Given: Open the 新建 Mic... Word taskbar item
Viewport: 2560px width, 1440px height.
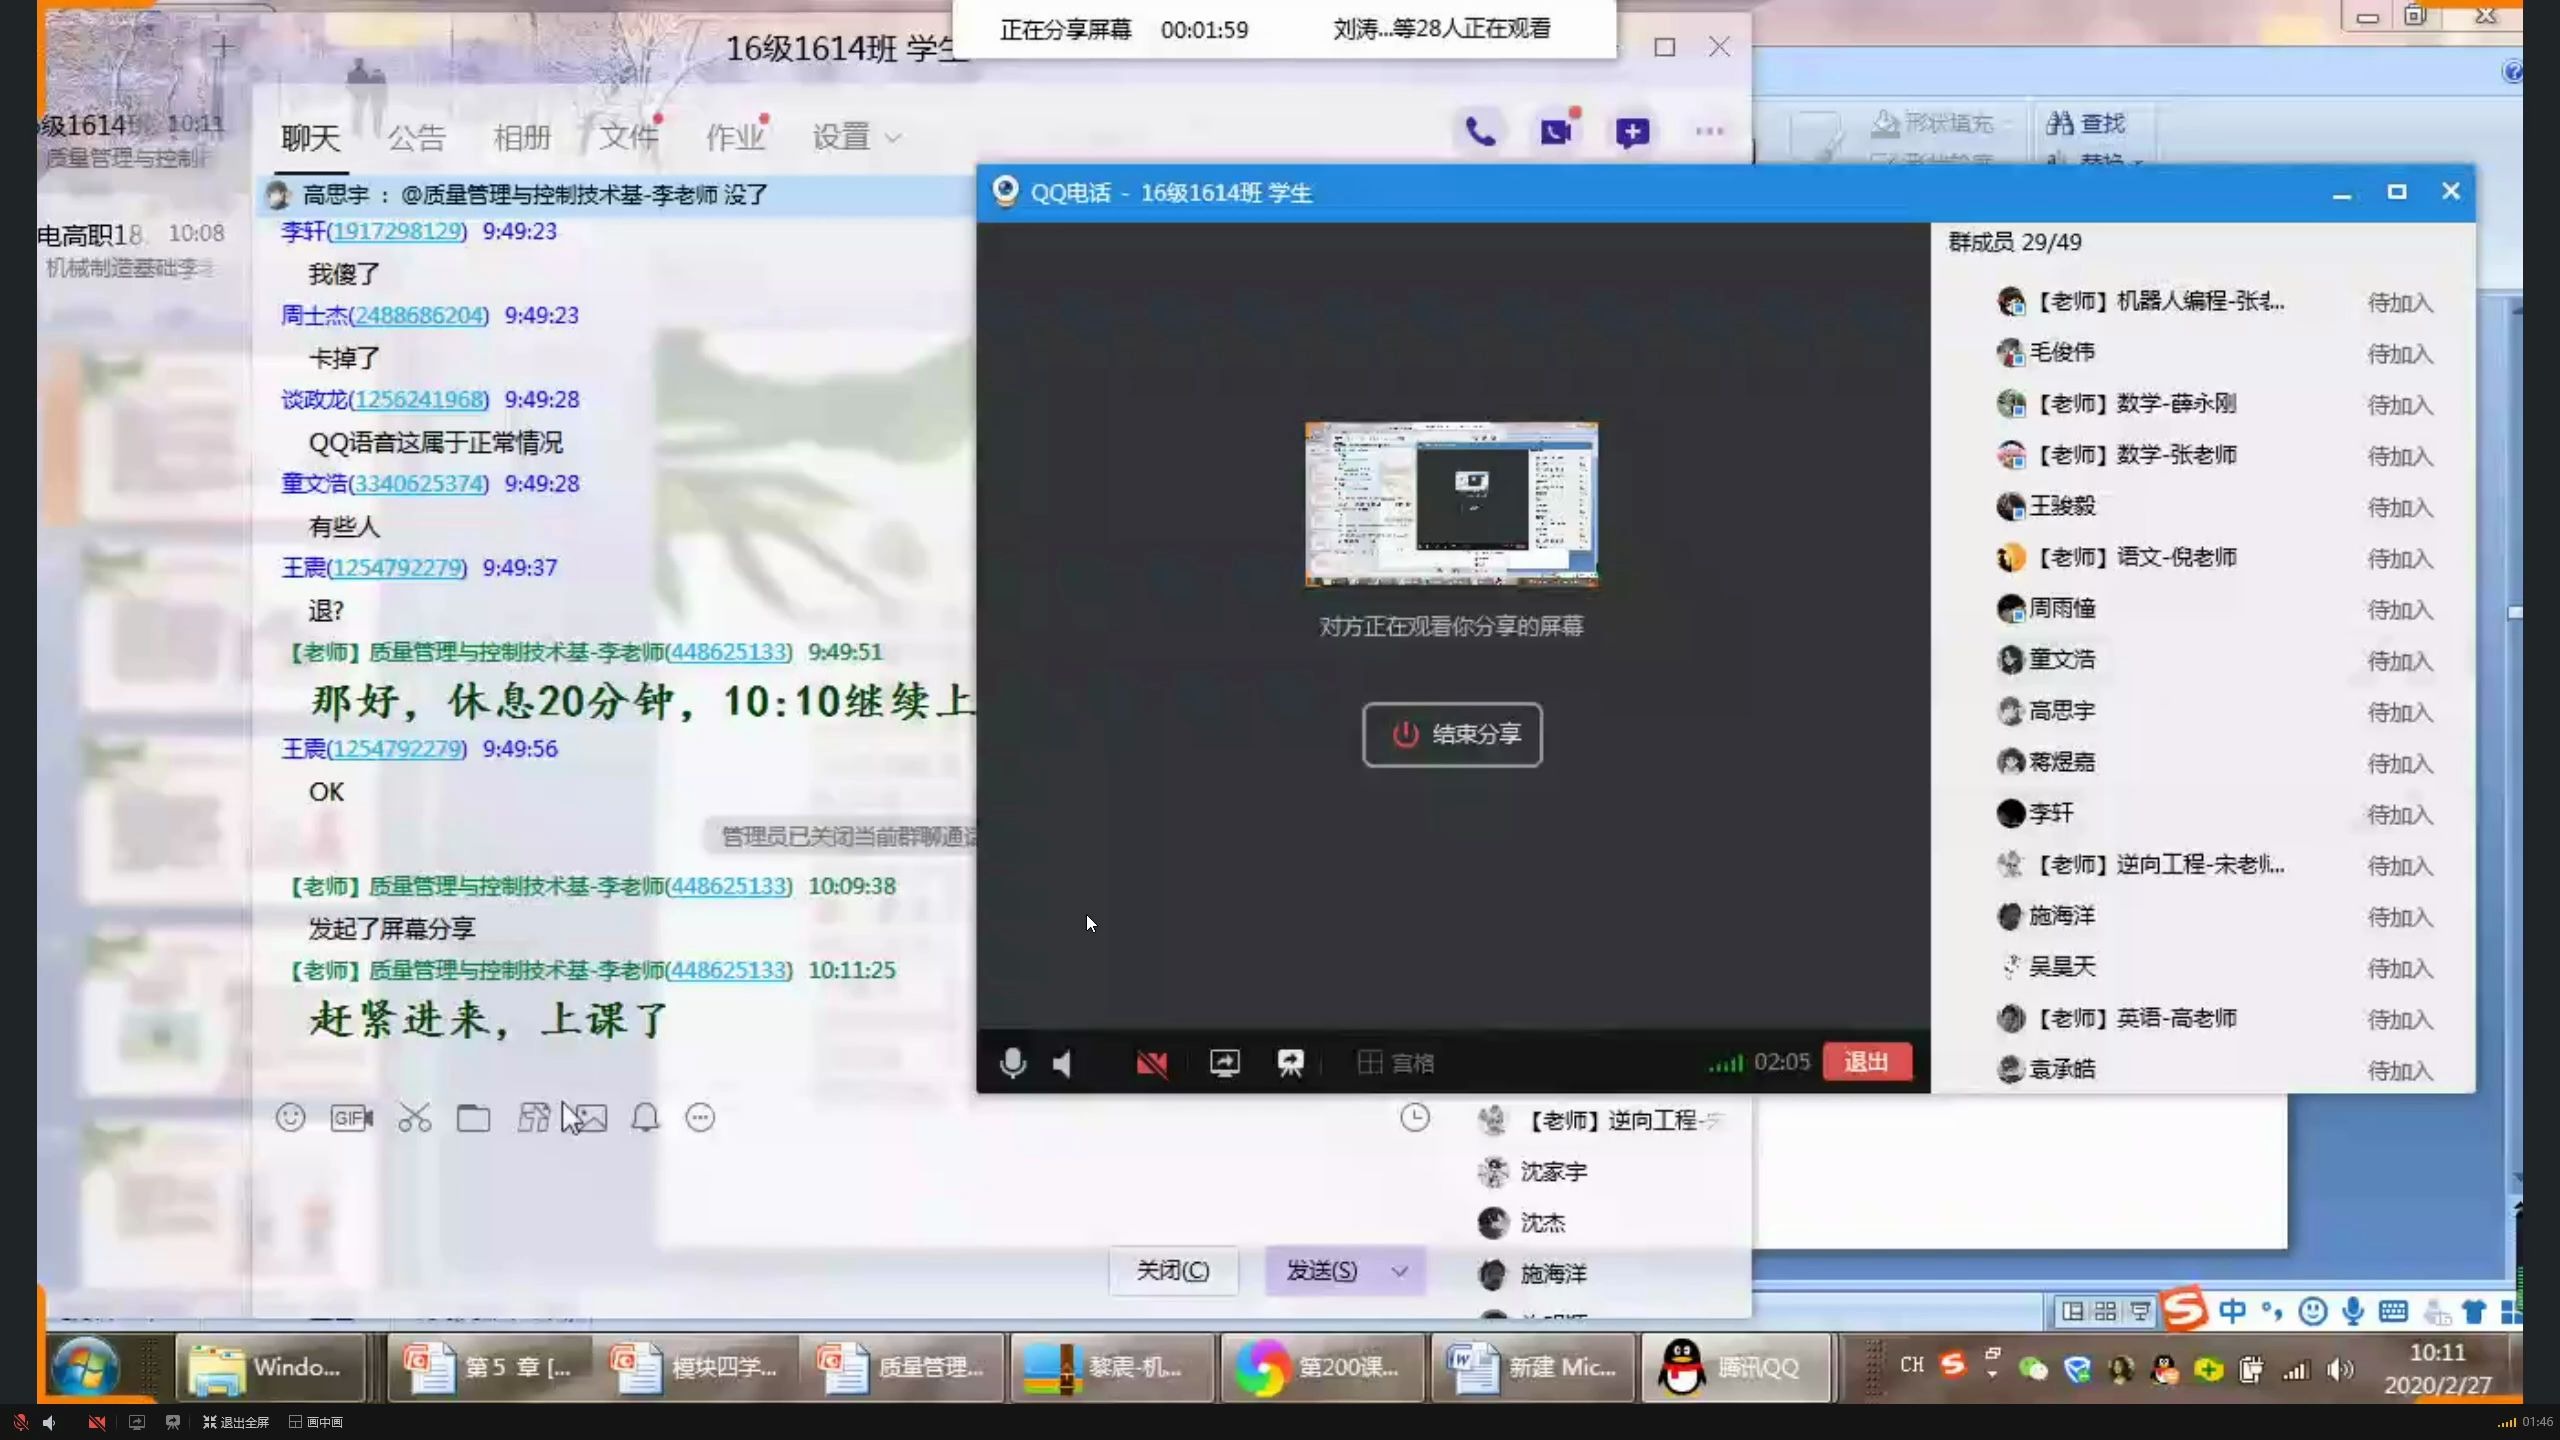Looking at the screenshot, I should click(1532, 1367).
